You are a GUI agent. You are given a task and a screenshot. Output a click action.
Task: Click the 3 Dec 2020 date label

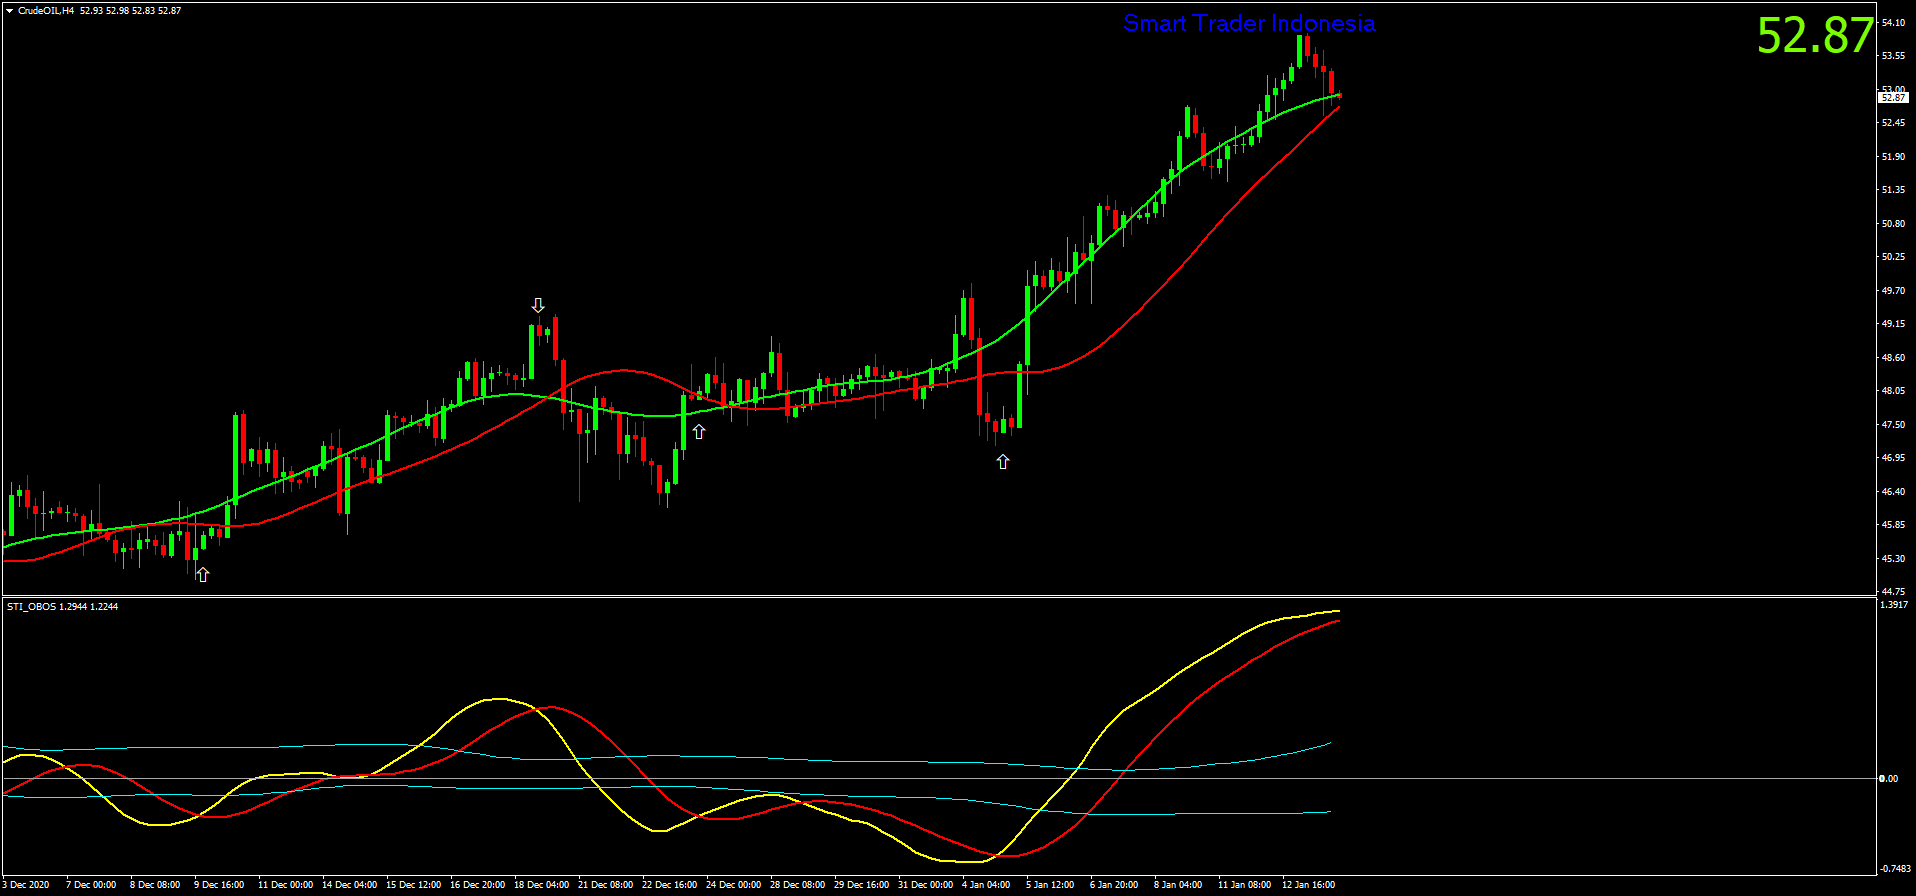tap(26, 885)
